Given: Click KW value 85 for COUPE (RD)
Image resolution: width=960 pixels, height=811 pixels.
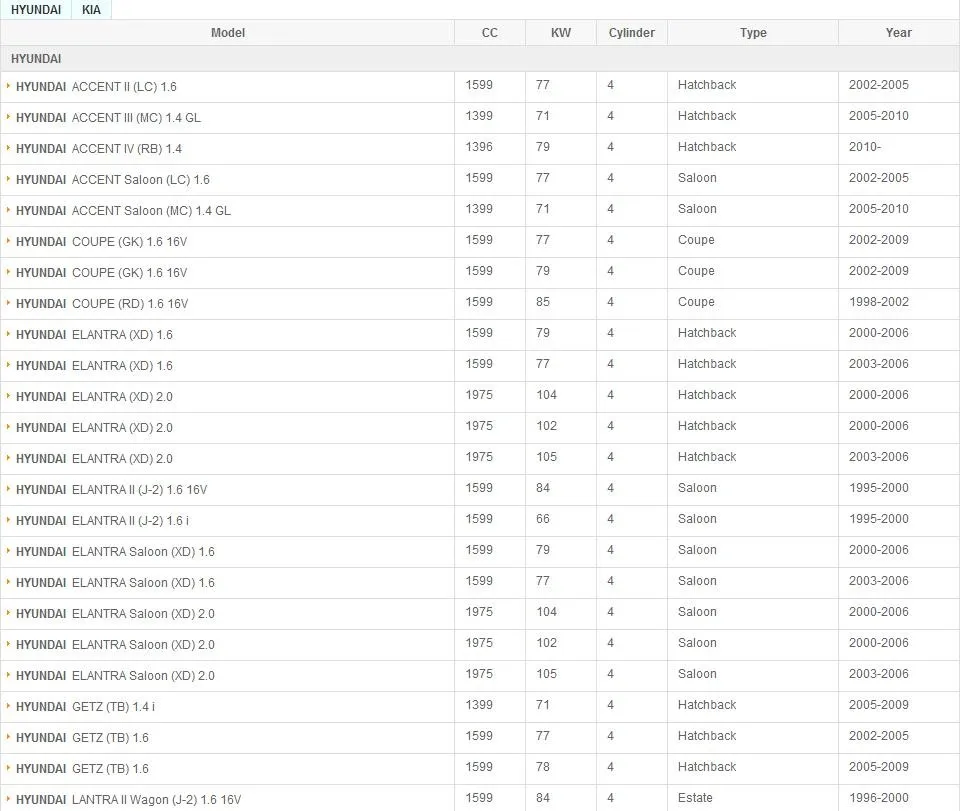Looking at the screenshot, I should (x=543, y=302).
